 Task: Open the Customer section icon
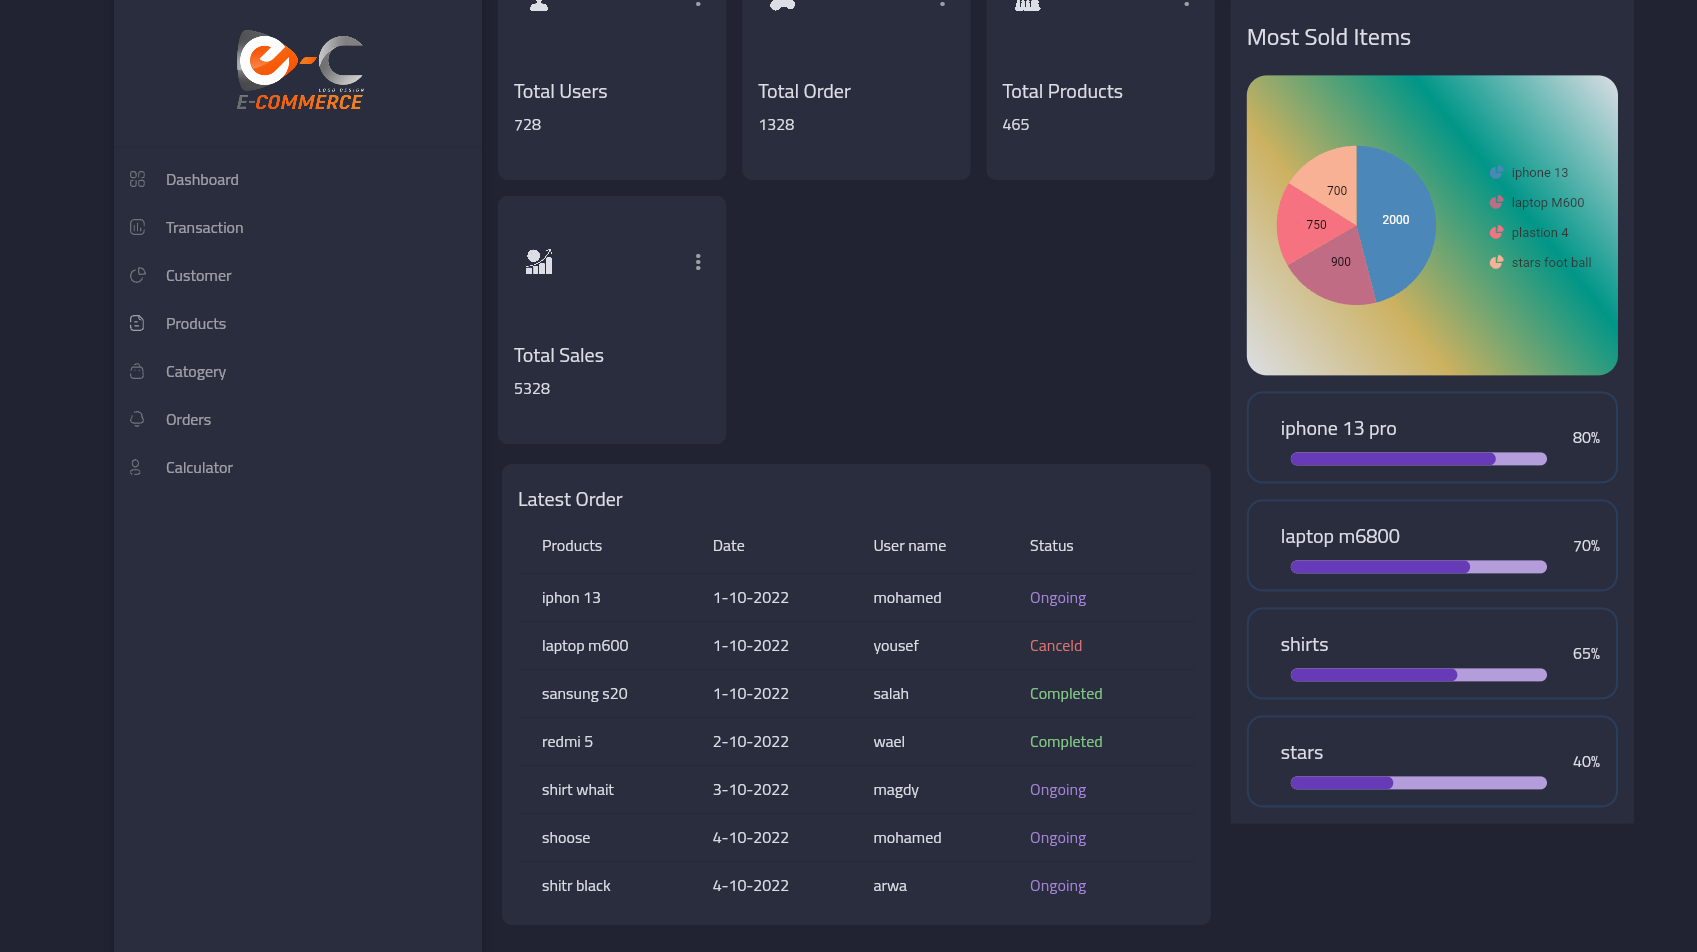click(137, 275)
